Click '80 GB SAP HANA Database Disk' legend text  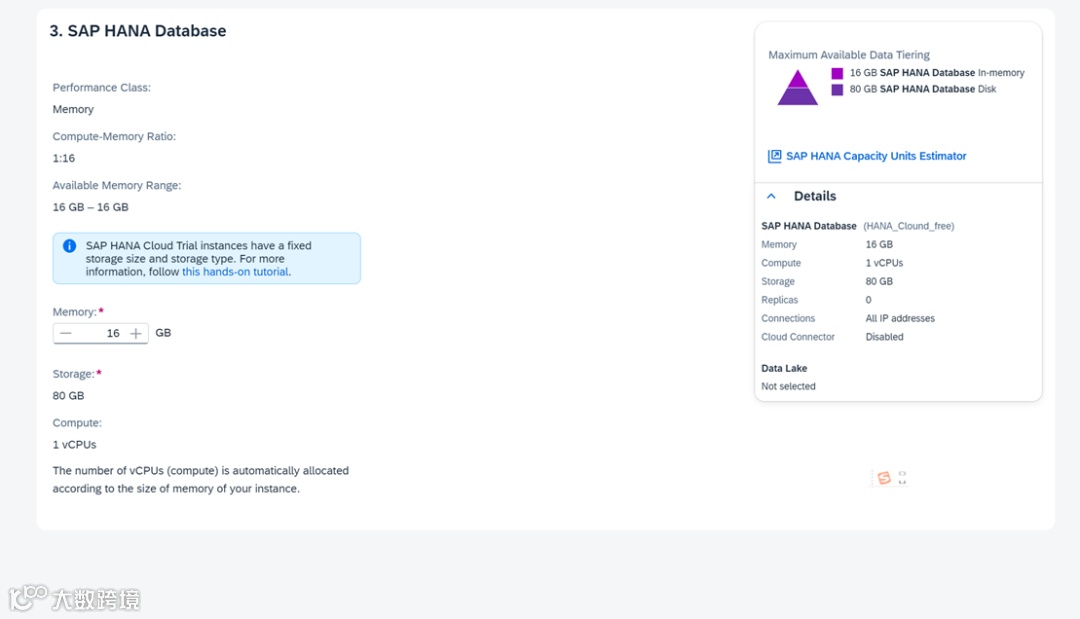(923, 90)
